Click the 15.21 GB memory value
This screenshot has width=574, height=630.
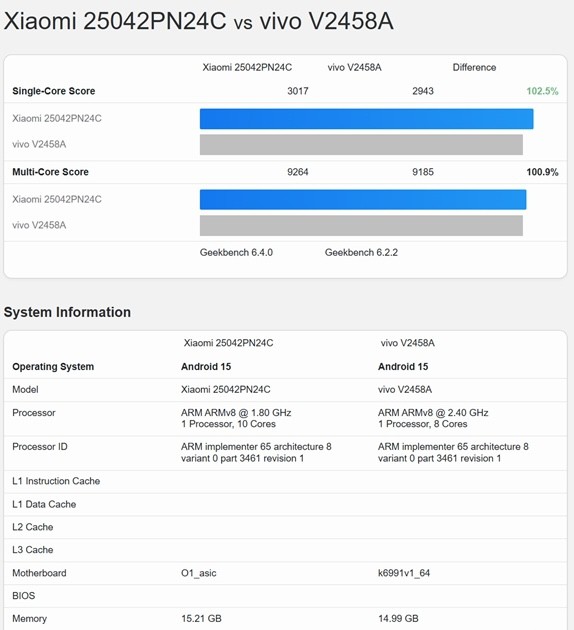pyautogui.click(x=201, y=619)
